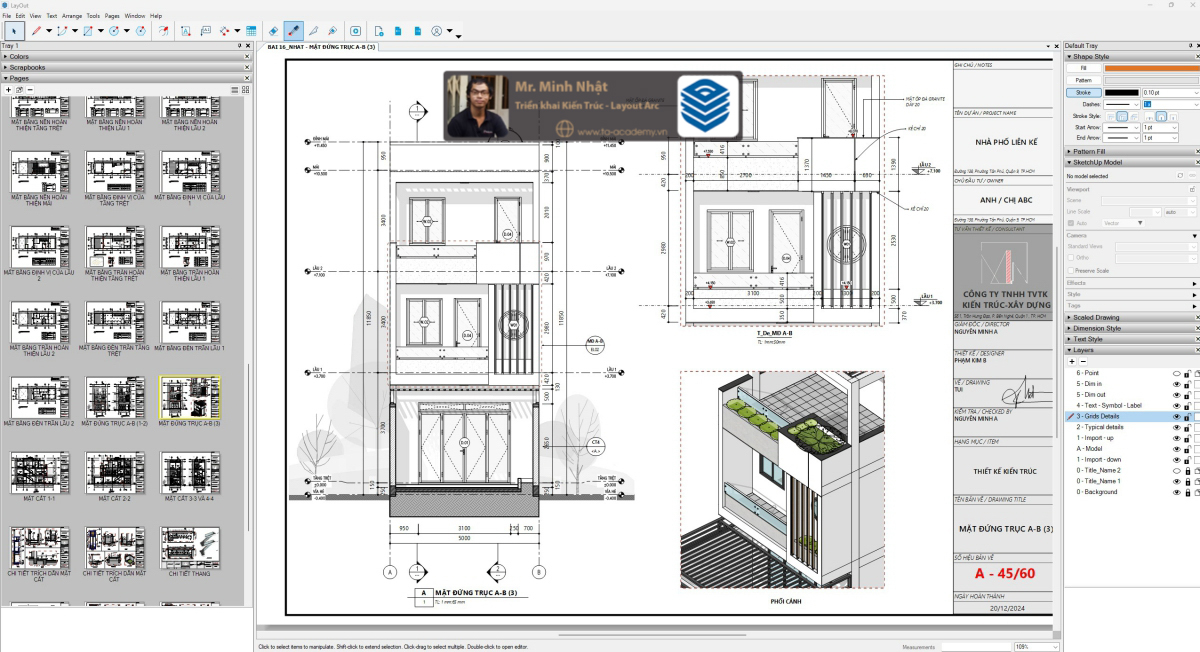Add a new page from the toolbar

click(x=377, y=31)
